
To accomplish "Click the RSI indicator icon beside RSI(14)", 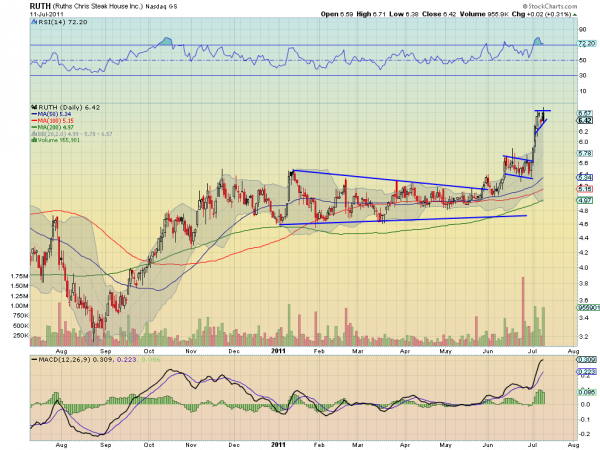I will coord(34,22).
